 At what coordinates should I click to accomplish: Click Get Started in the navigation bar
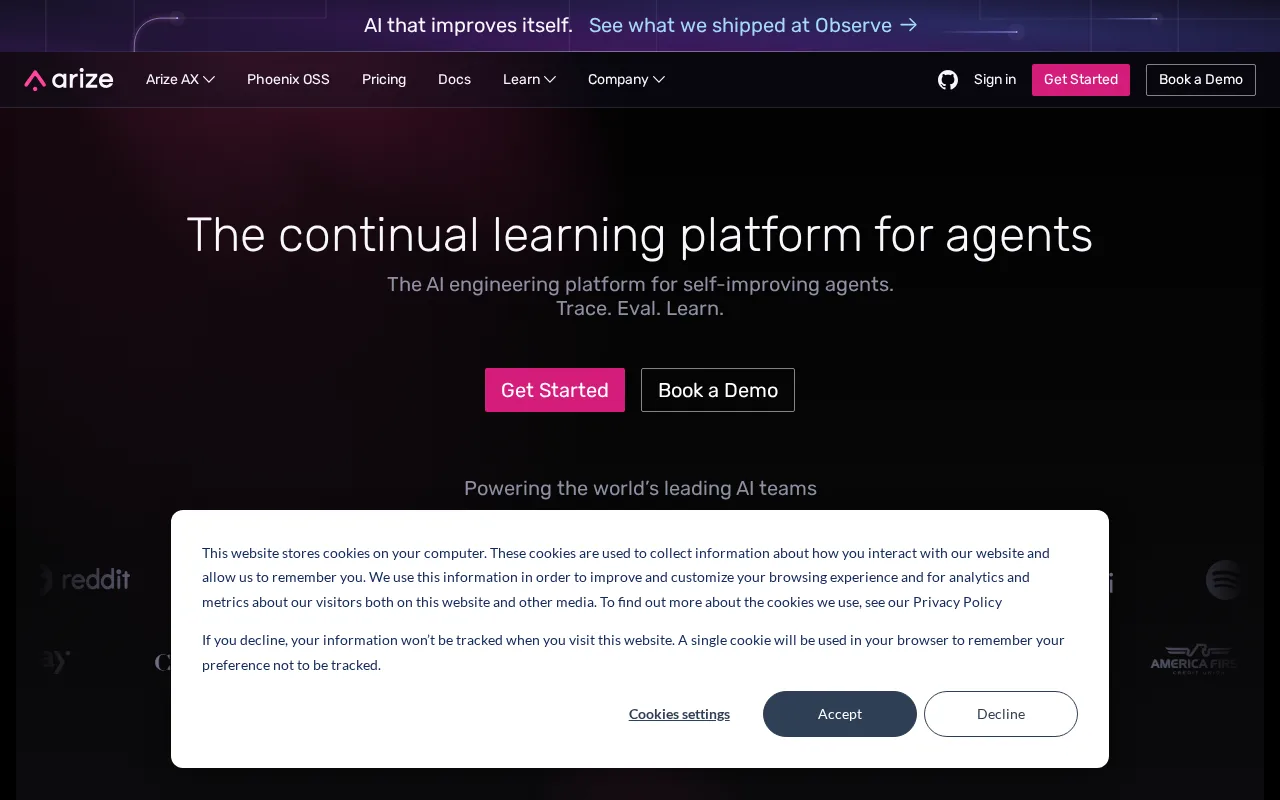click(1081, 80)
